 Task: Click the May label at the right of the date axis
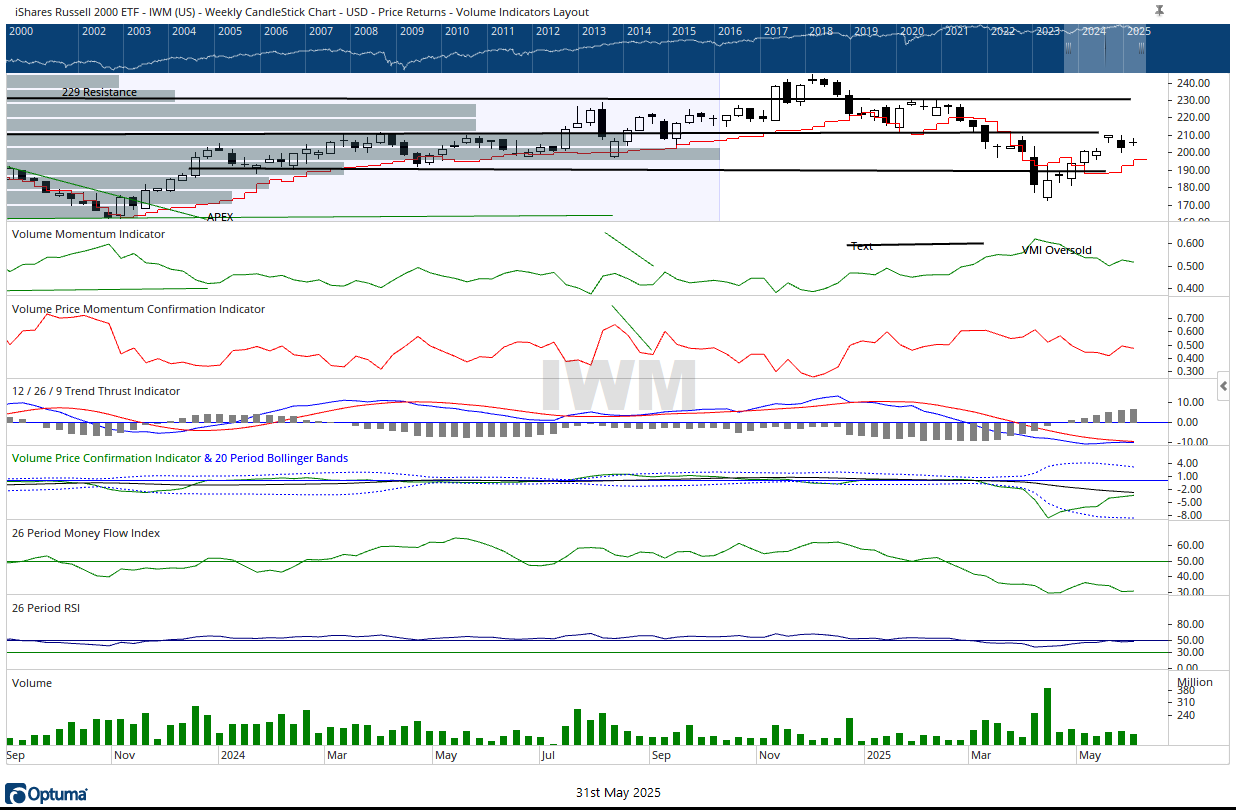tap(1089, 756)
